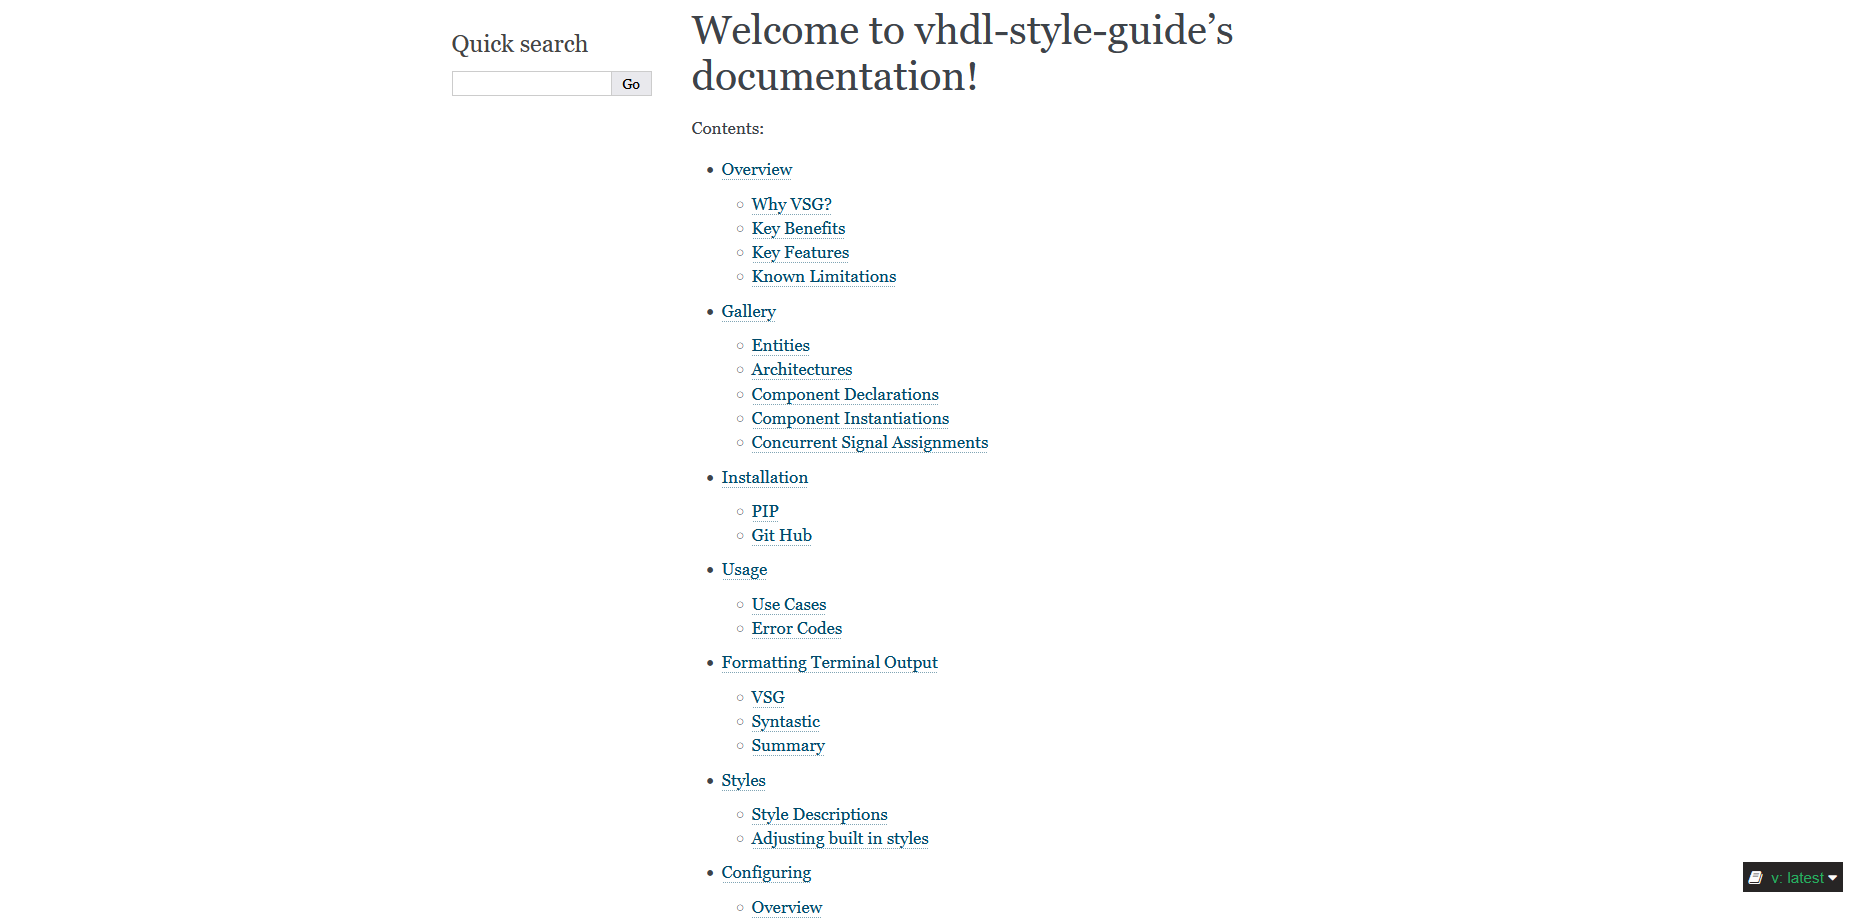Select the Syntastic formatting link
Screen dimensions: 1858x922
click(785, 721)
